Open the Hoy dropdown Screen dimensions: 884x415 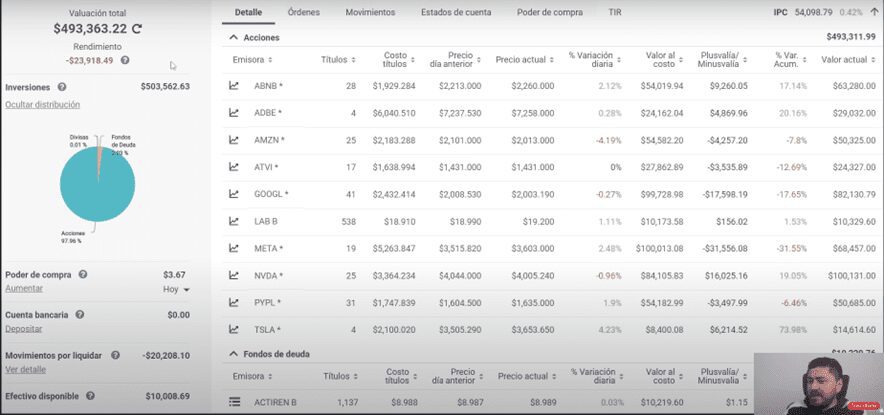(176, 289)
